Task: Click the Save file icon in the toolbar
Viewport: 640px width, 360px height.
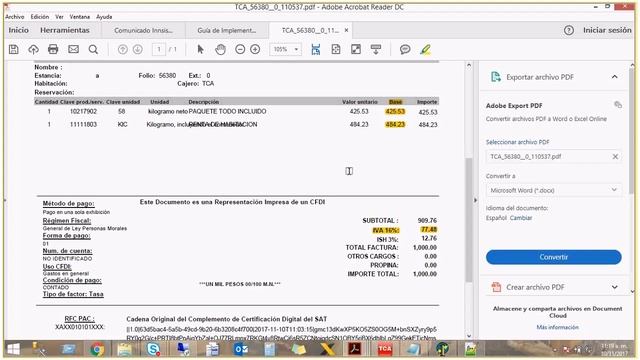Action: pyautogui.click(x=13, y=49)
